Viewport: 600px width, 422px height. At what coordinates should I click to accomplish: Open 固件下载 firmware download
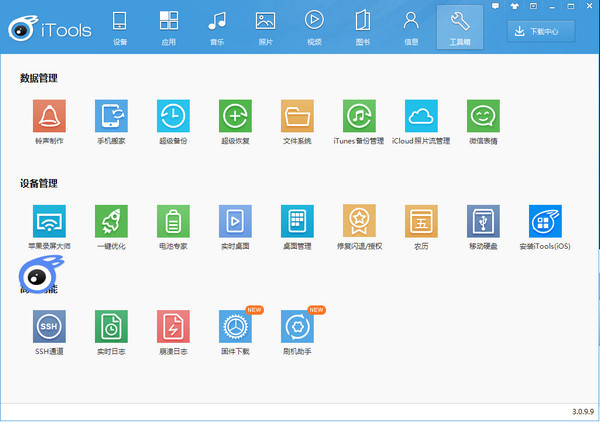click(235, 326)
